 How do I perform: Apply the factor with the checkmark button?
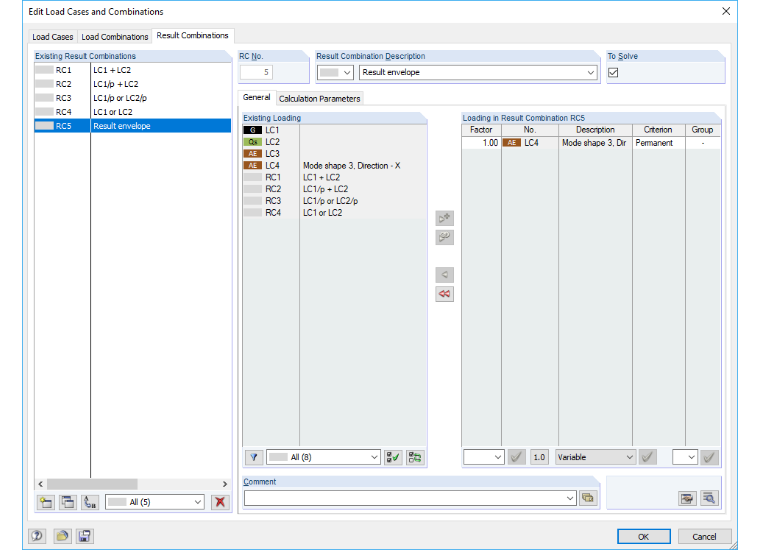point(517,457)
